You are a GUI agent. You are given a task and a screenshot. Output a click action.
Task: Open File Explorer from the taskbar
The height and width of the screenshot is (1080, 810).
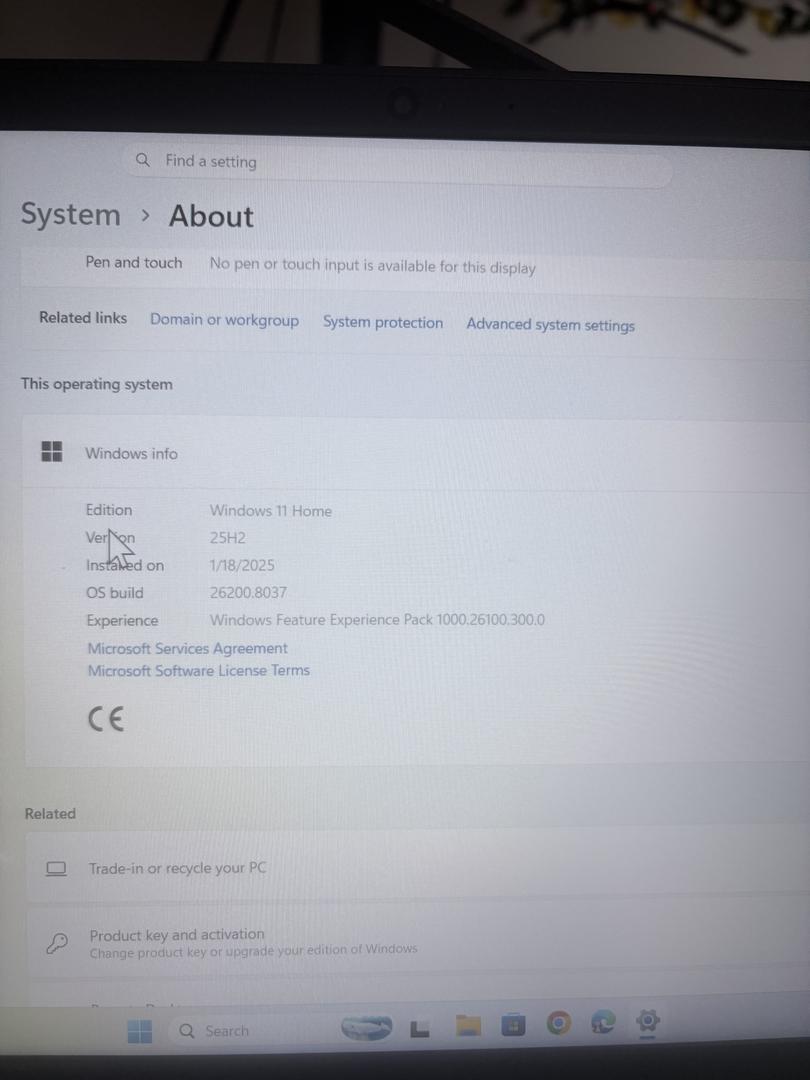point(468,1026)
